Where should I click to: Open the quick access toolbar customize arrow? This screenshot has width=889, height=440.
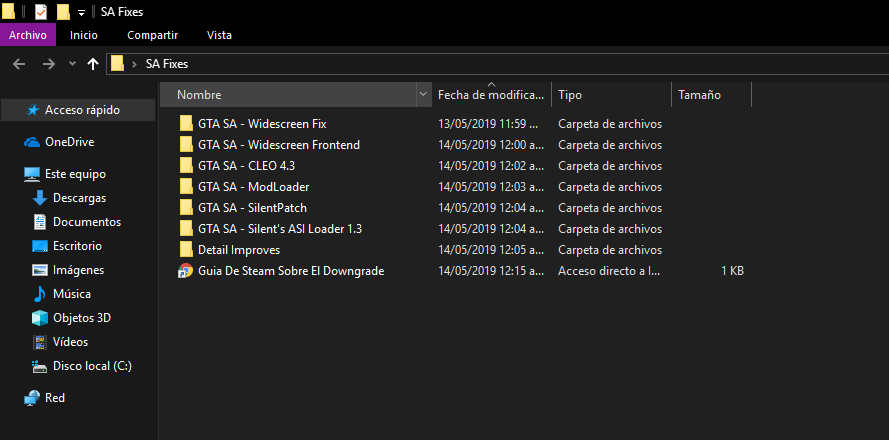pyautogui.click(x=81, y=12)
